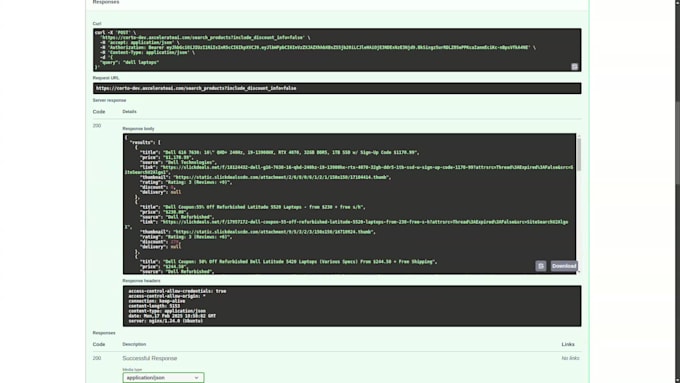The width and height of the screenshot is (680, 383).
Task: Click the response body scrollbar thumb
Action: click(x=579, y=154)
